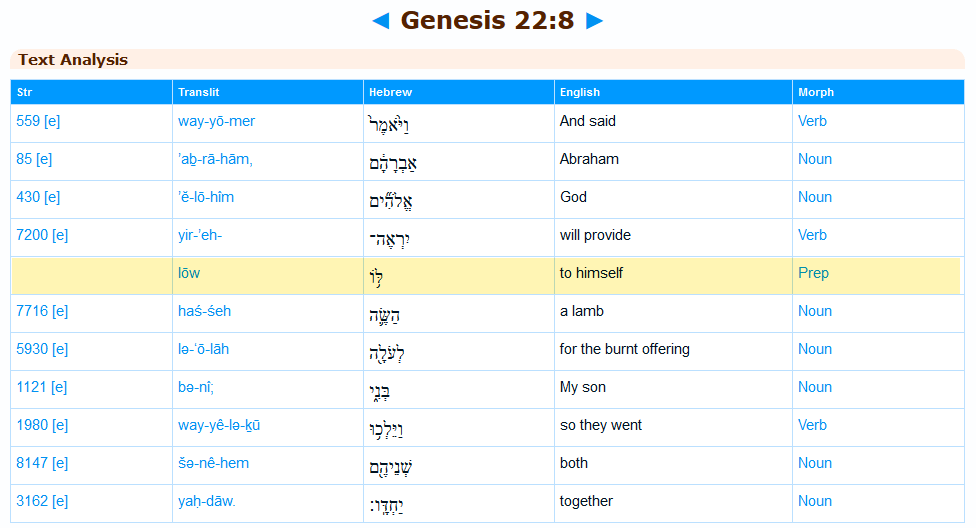Click the Genesis 22:8 heading
Viewport: 976px width, 528px height.
click(487, 20)
